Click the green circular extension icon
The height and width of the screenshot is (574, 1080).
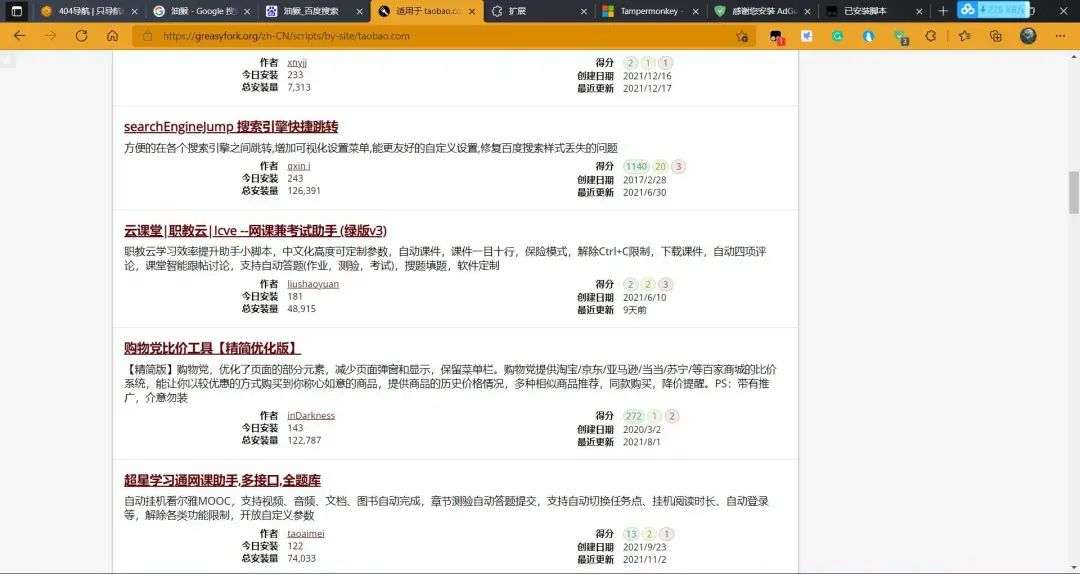click(x=838, y=37)
